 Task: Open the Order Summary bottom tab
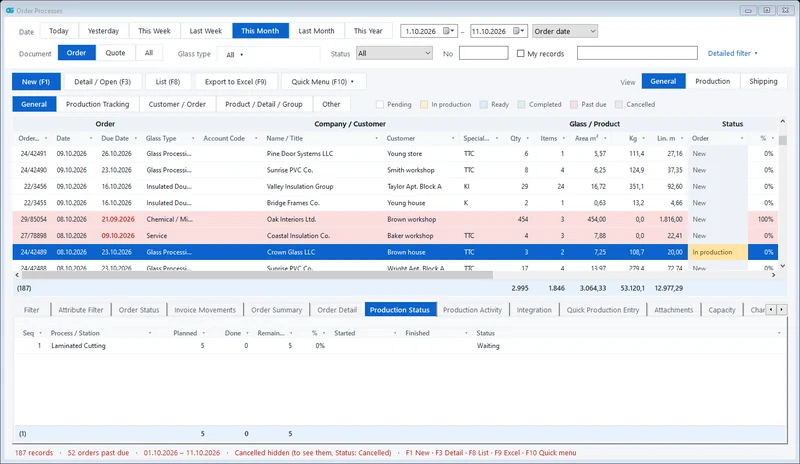pos(277,310)
